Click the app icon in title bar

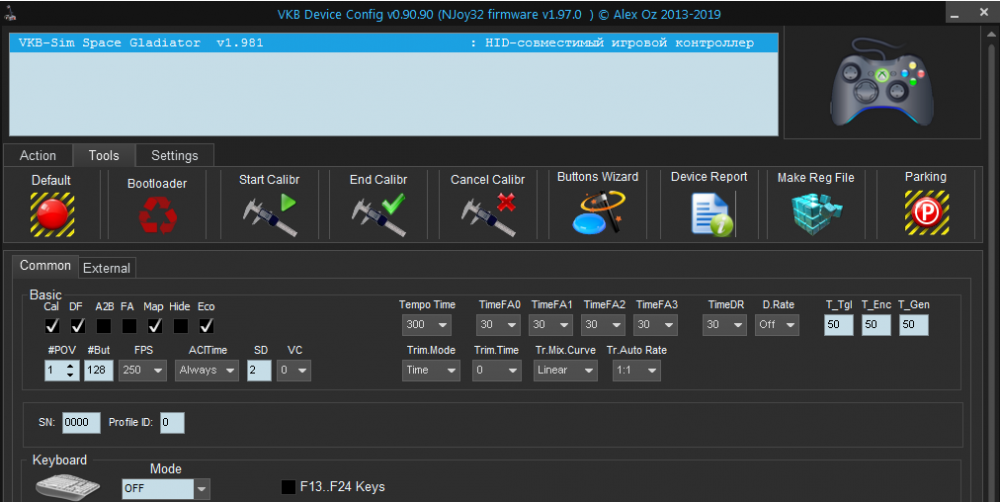point(10,12)
